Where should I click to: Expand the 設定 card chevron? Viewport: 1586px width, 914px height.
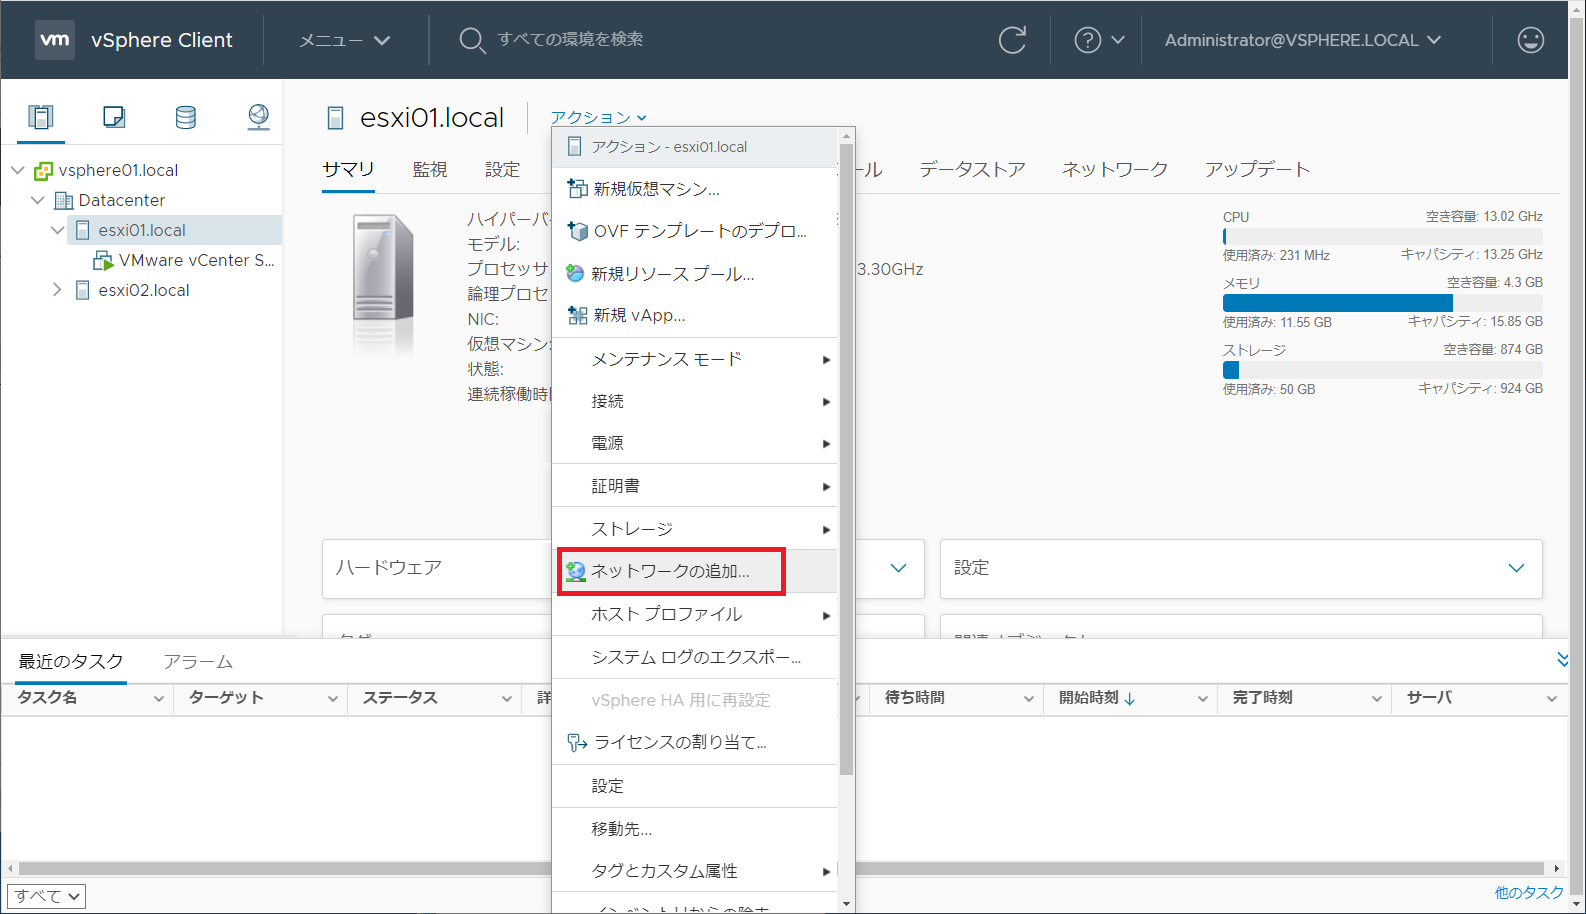[x=1516, y=568]
